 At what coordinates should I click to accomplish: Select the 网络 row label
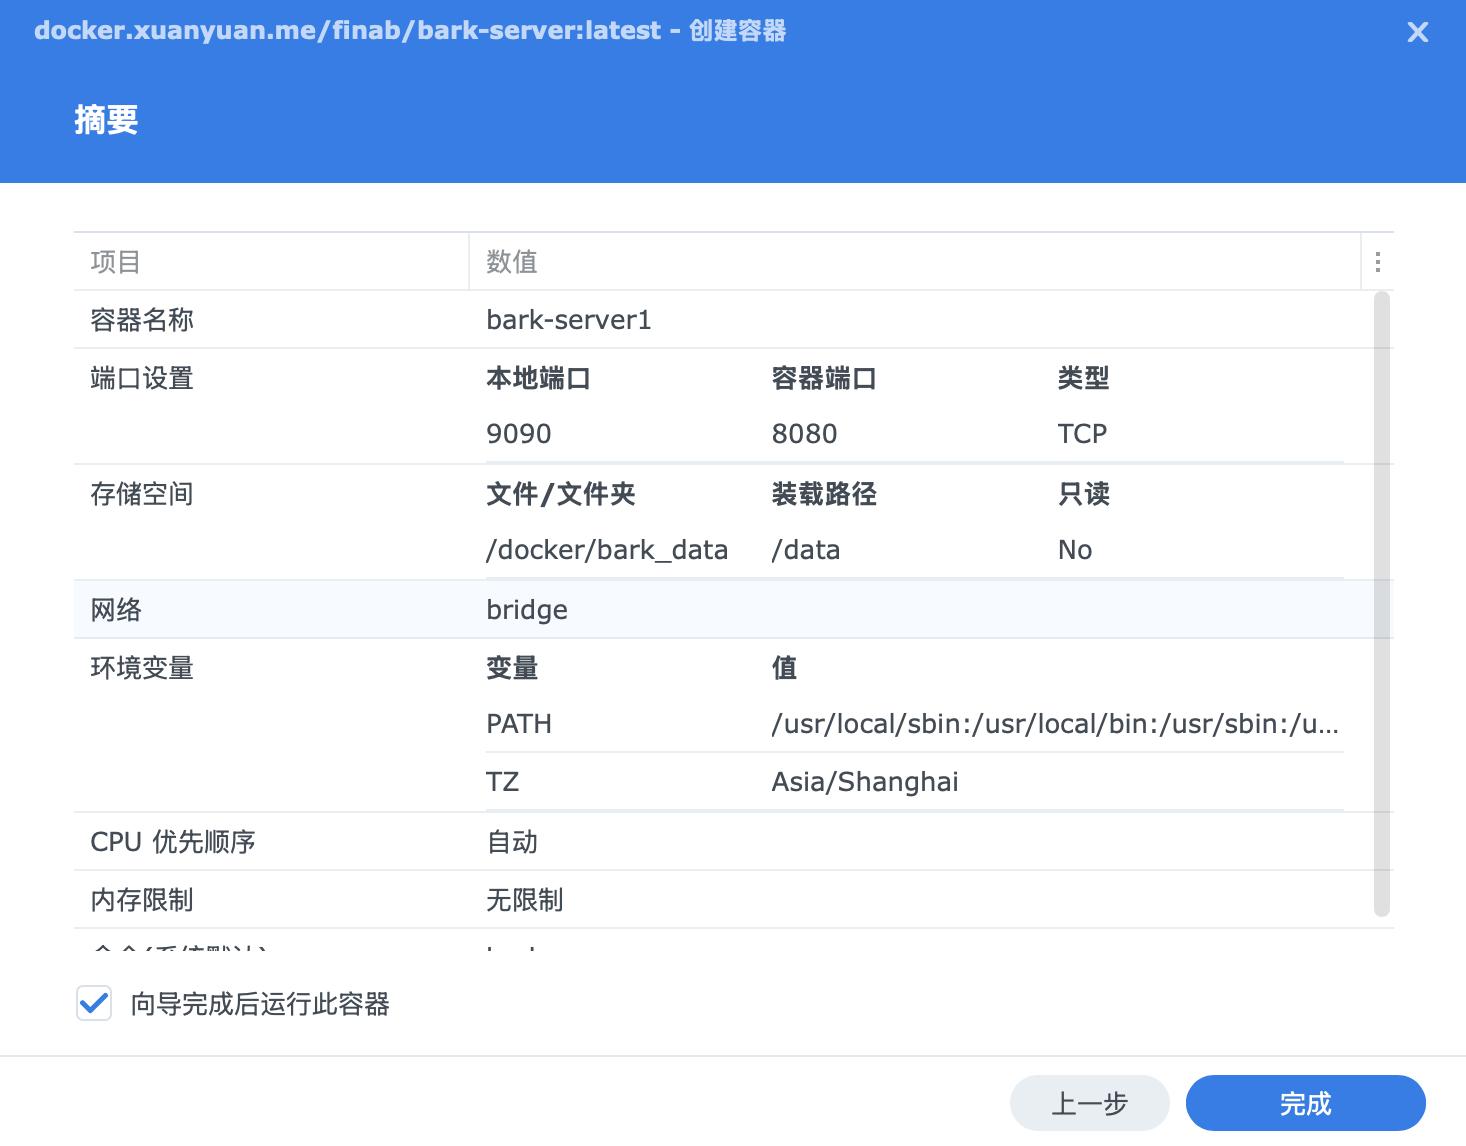(x=116, y=610)
